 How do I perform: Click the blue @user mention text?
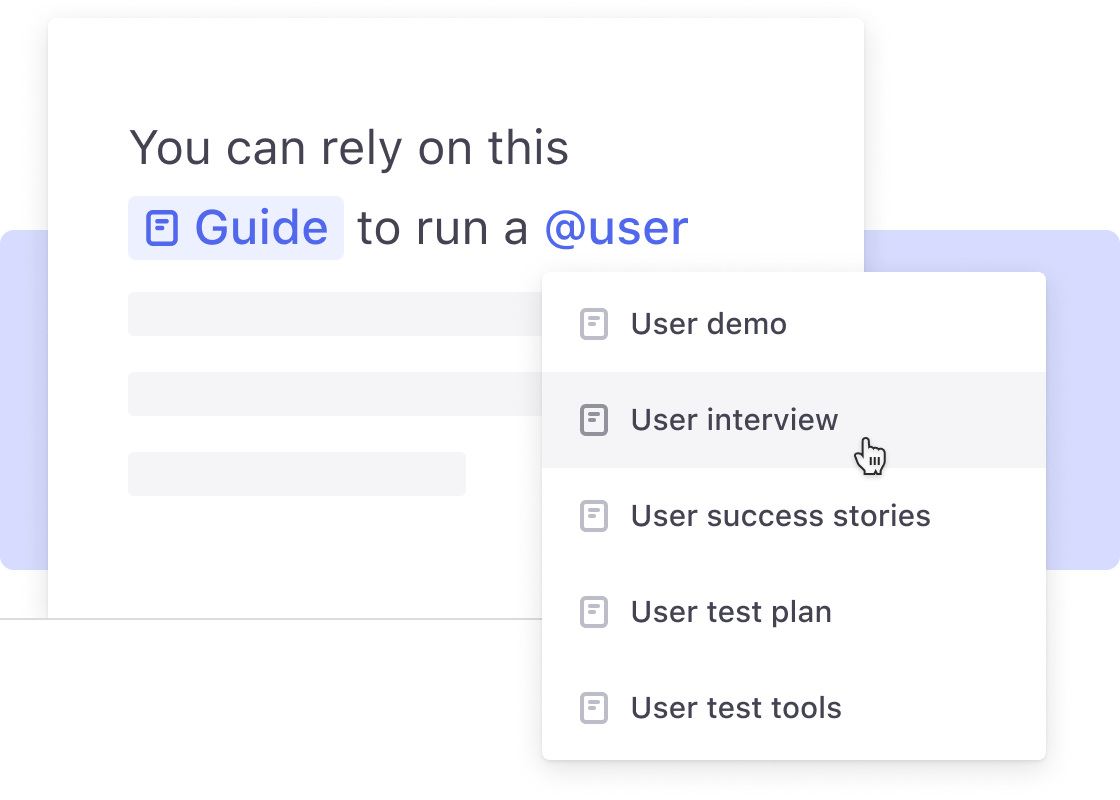tap(616, 229)
